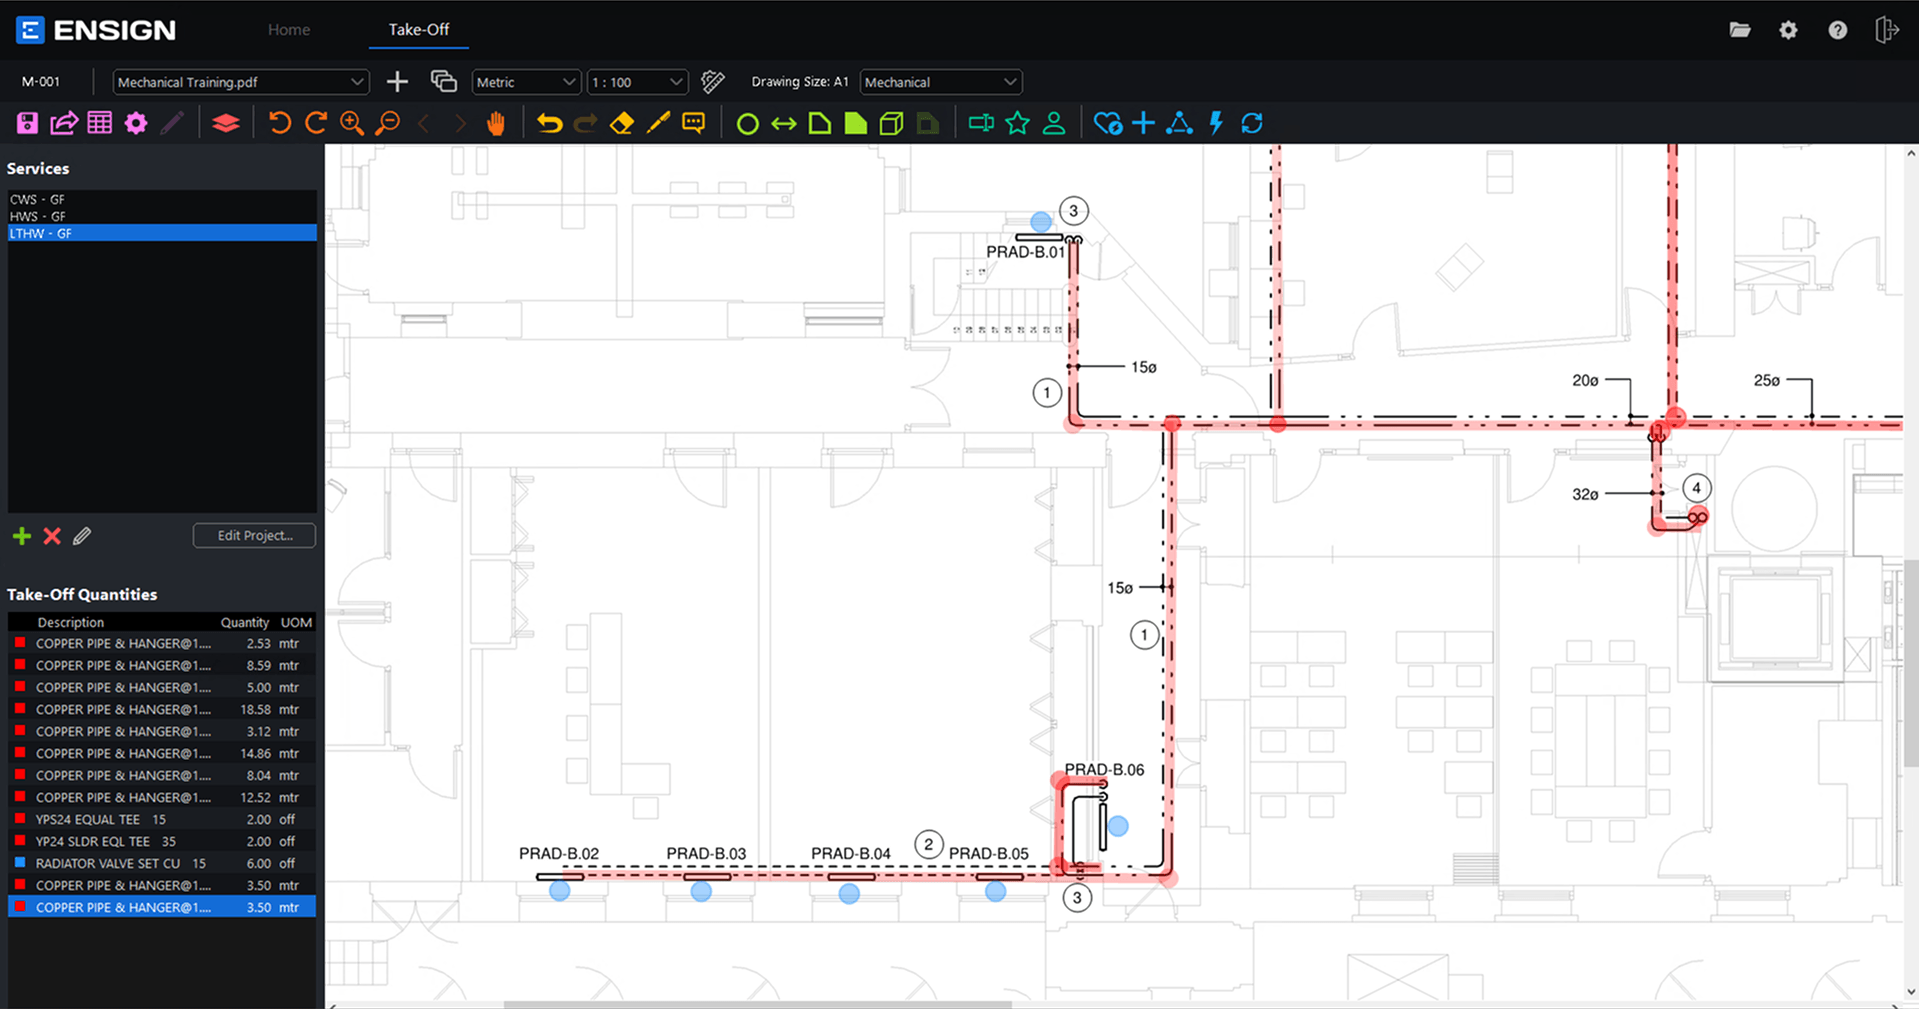The width and height of the screenshot is (1919, 1009).
Task: Select the yellow highlighter pen tool
Action: coord(658,123)
